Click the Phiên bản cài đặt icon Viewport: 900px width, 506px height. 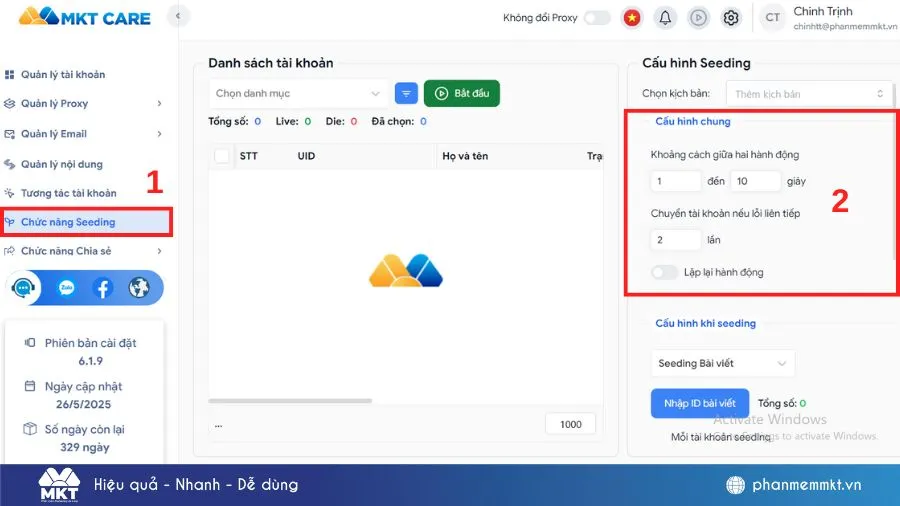coord(30,342)
